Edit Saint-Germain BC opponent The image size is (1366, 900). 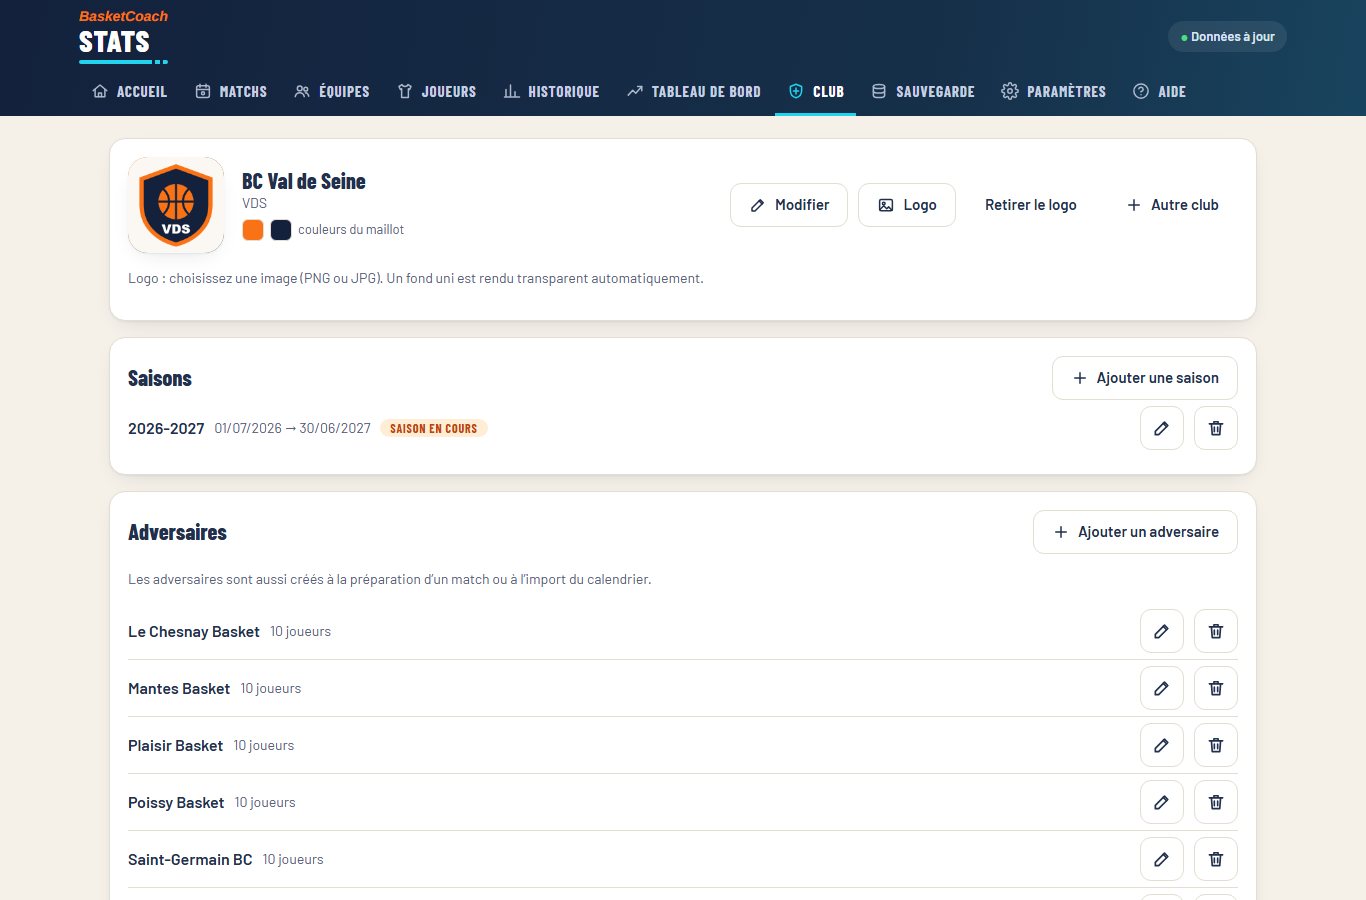[x=1162, y=859]
